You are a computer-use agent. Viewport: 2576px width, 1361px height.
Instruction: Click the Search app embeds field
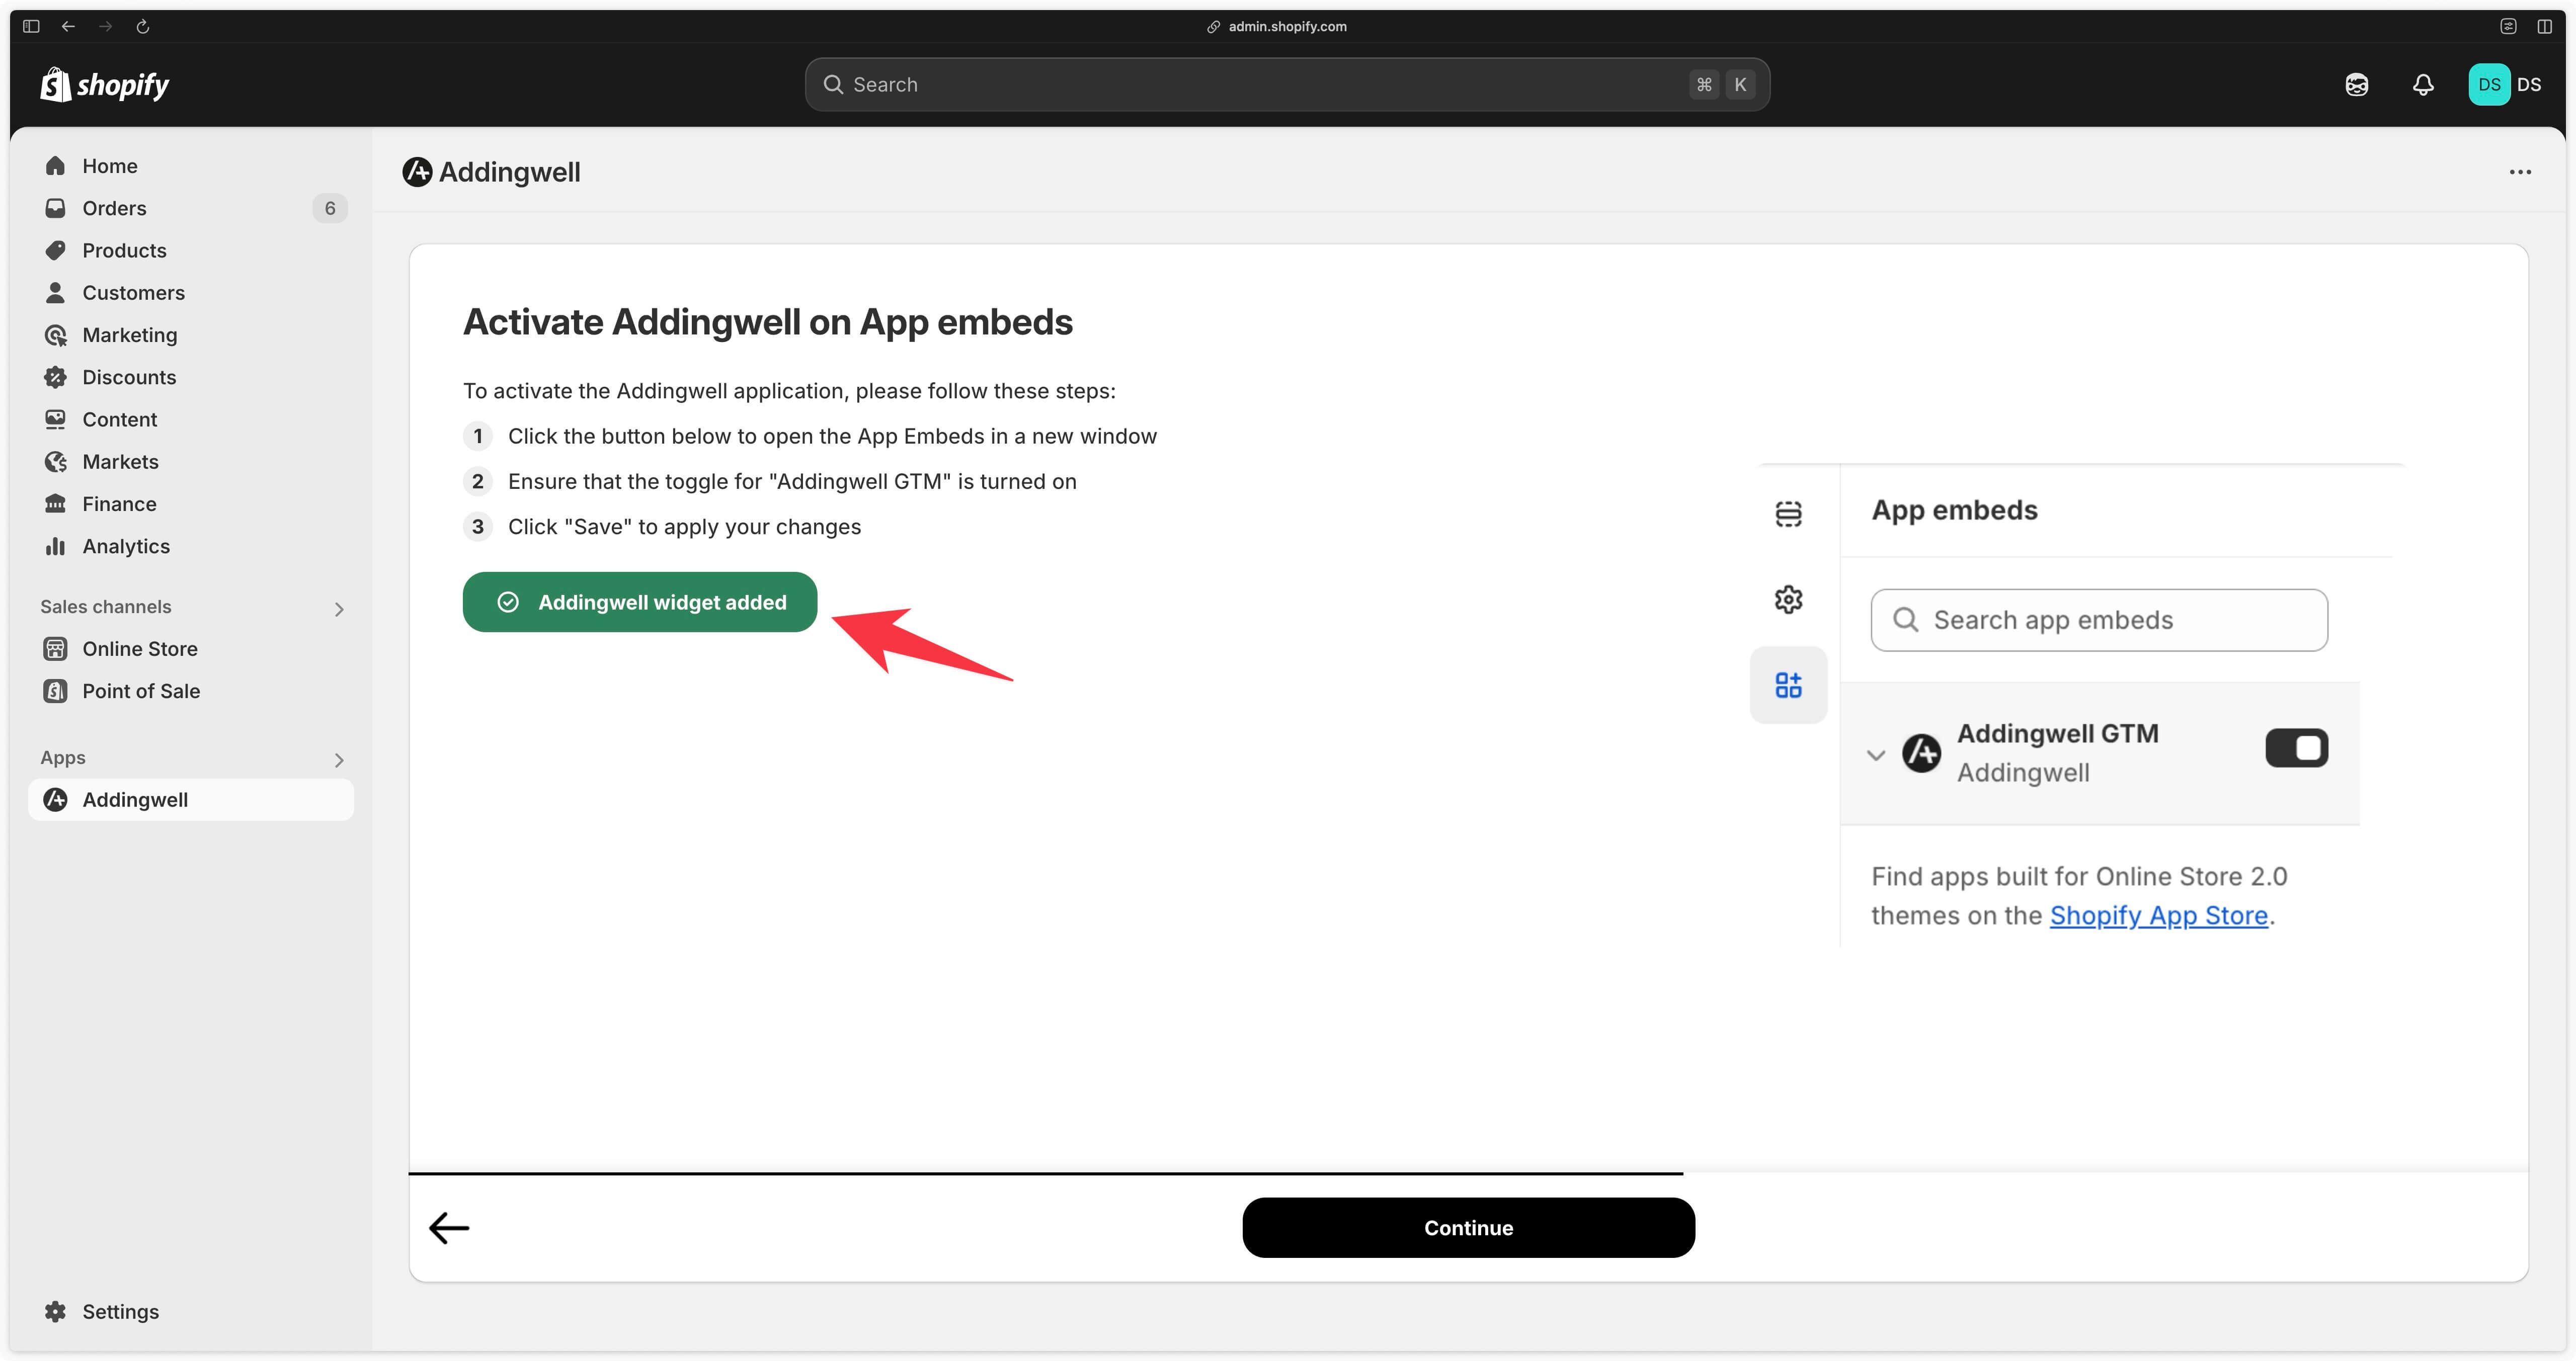[x=2099, y=620]
